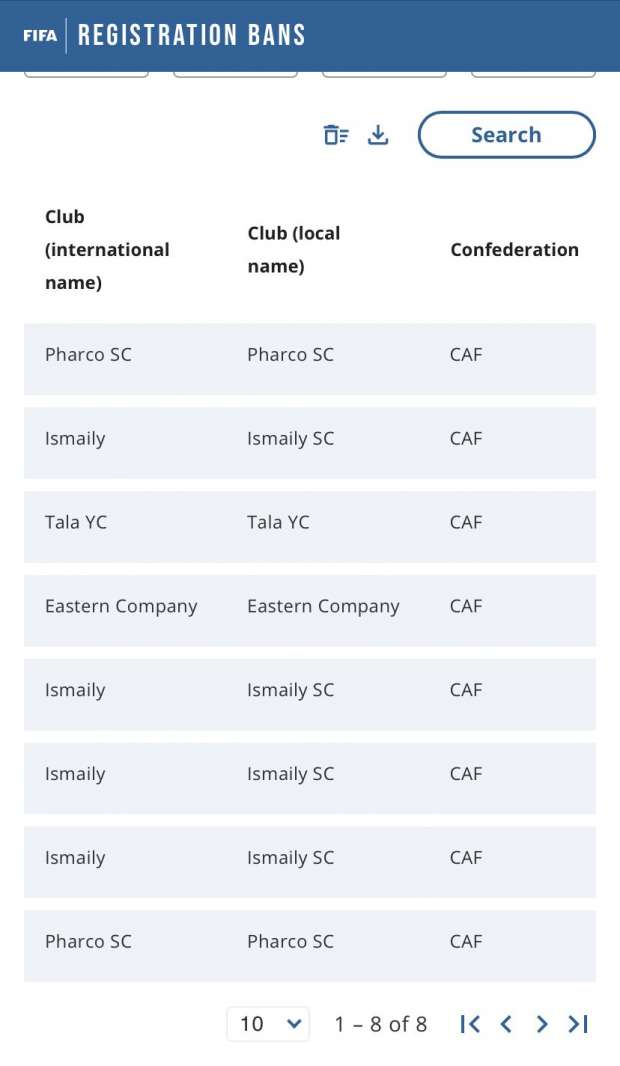Screen dimensions: 620x1066
Task: Open the rows-per-page dropdown showing 10
Action: 268,1024
